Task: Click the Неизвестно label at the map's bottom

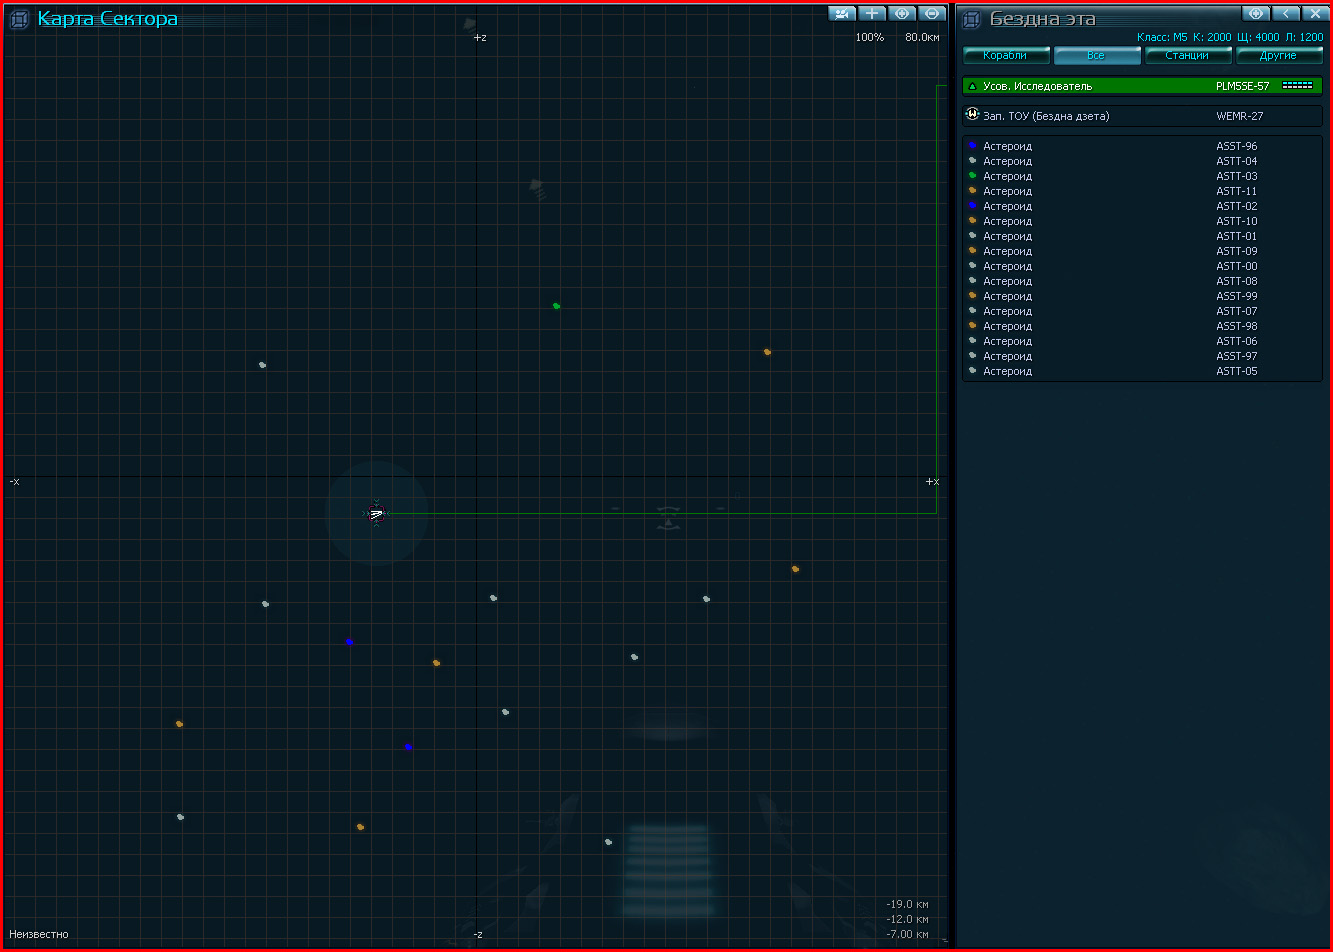Action: [39, 934]
